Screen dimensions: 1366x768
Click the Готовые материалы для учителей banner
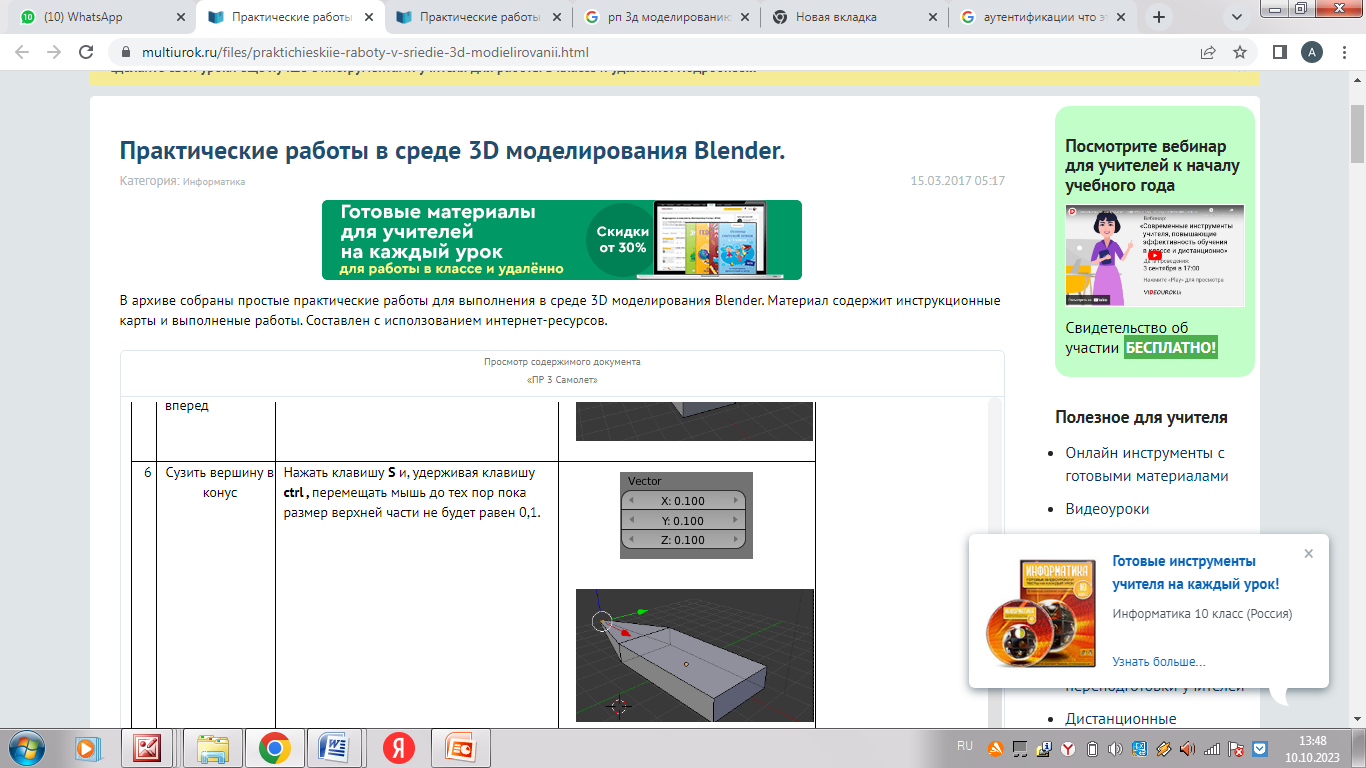[x=562, y=240]
